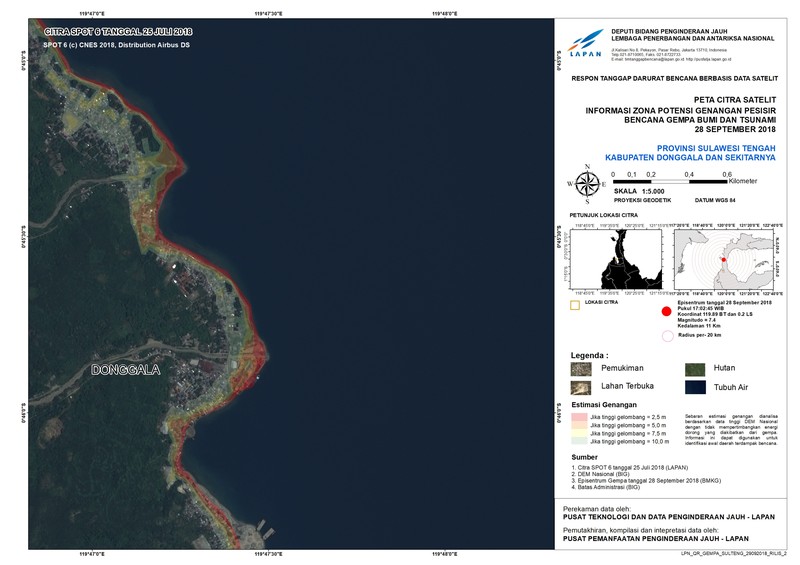800x565 pixels.
Task: Select the Lahan Terbuka legend image
Action: click(582, 387)
